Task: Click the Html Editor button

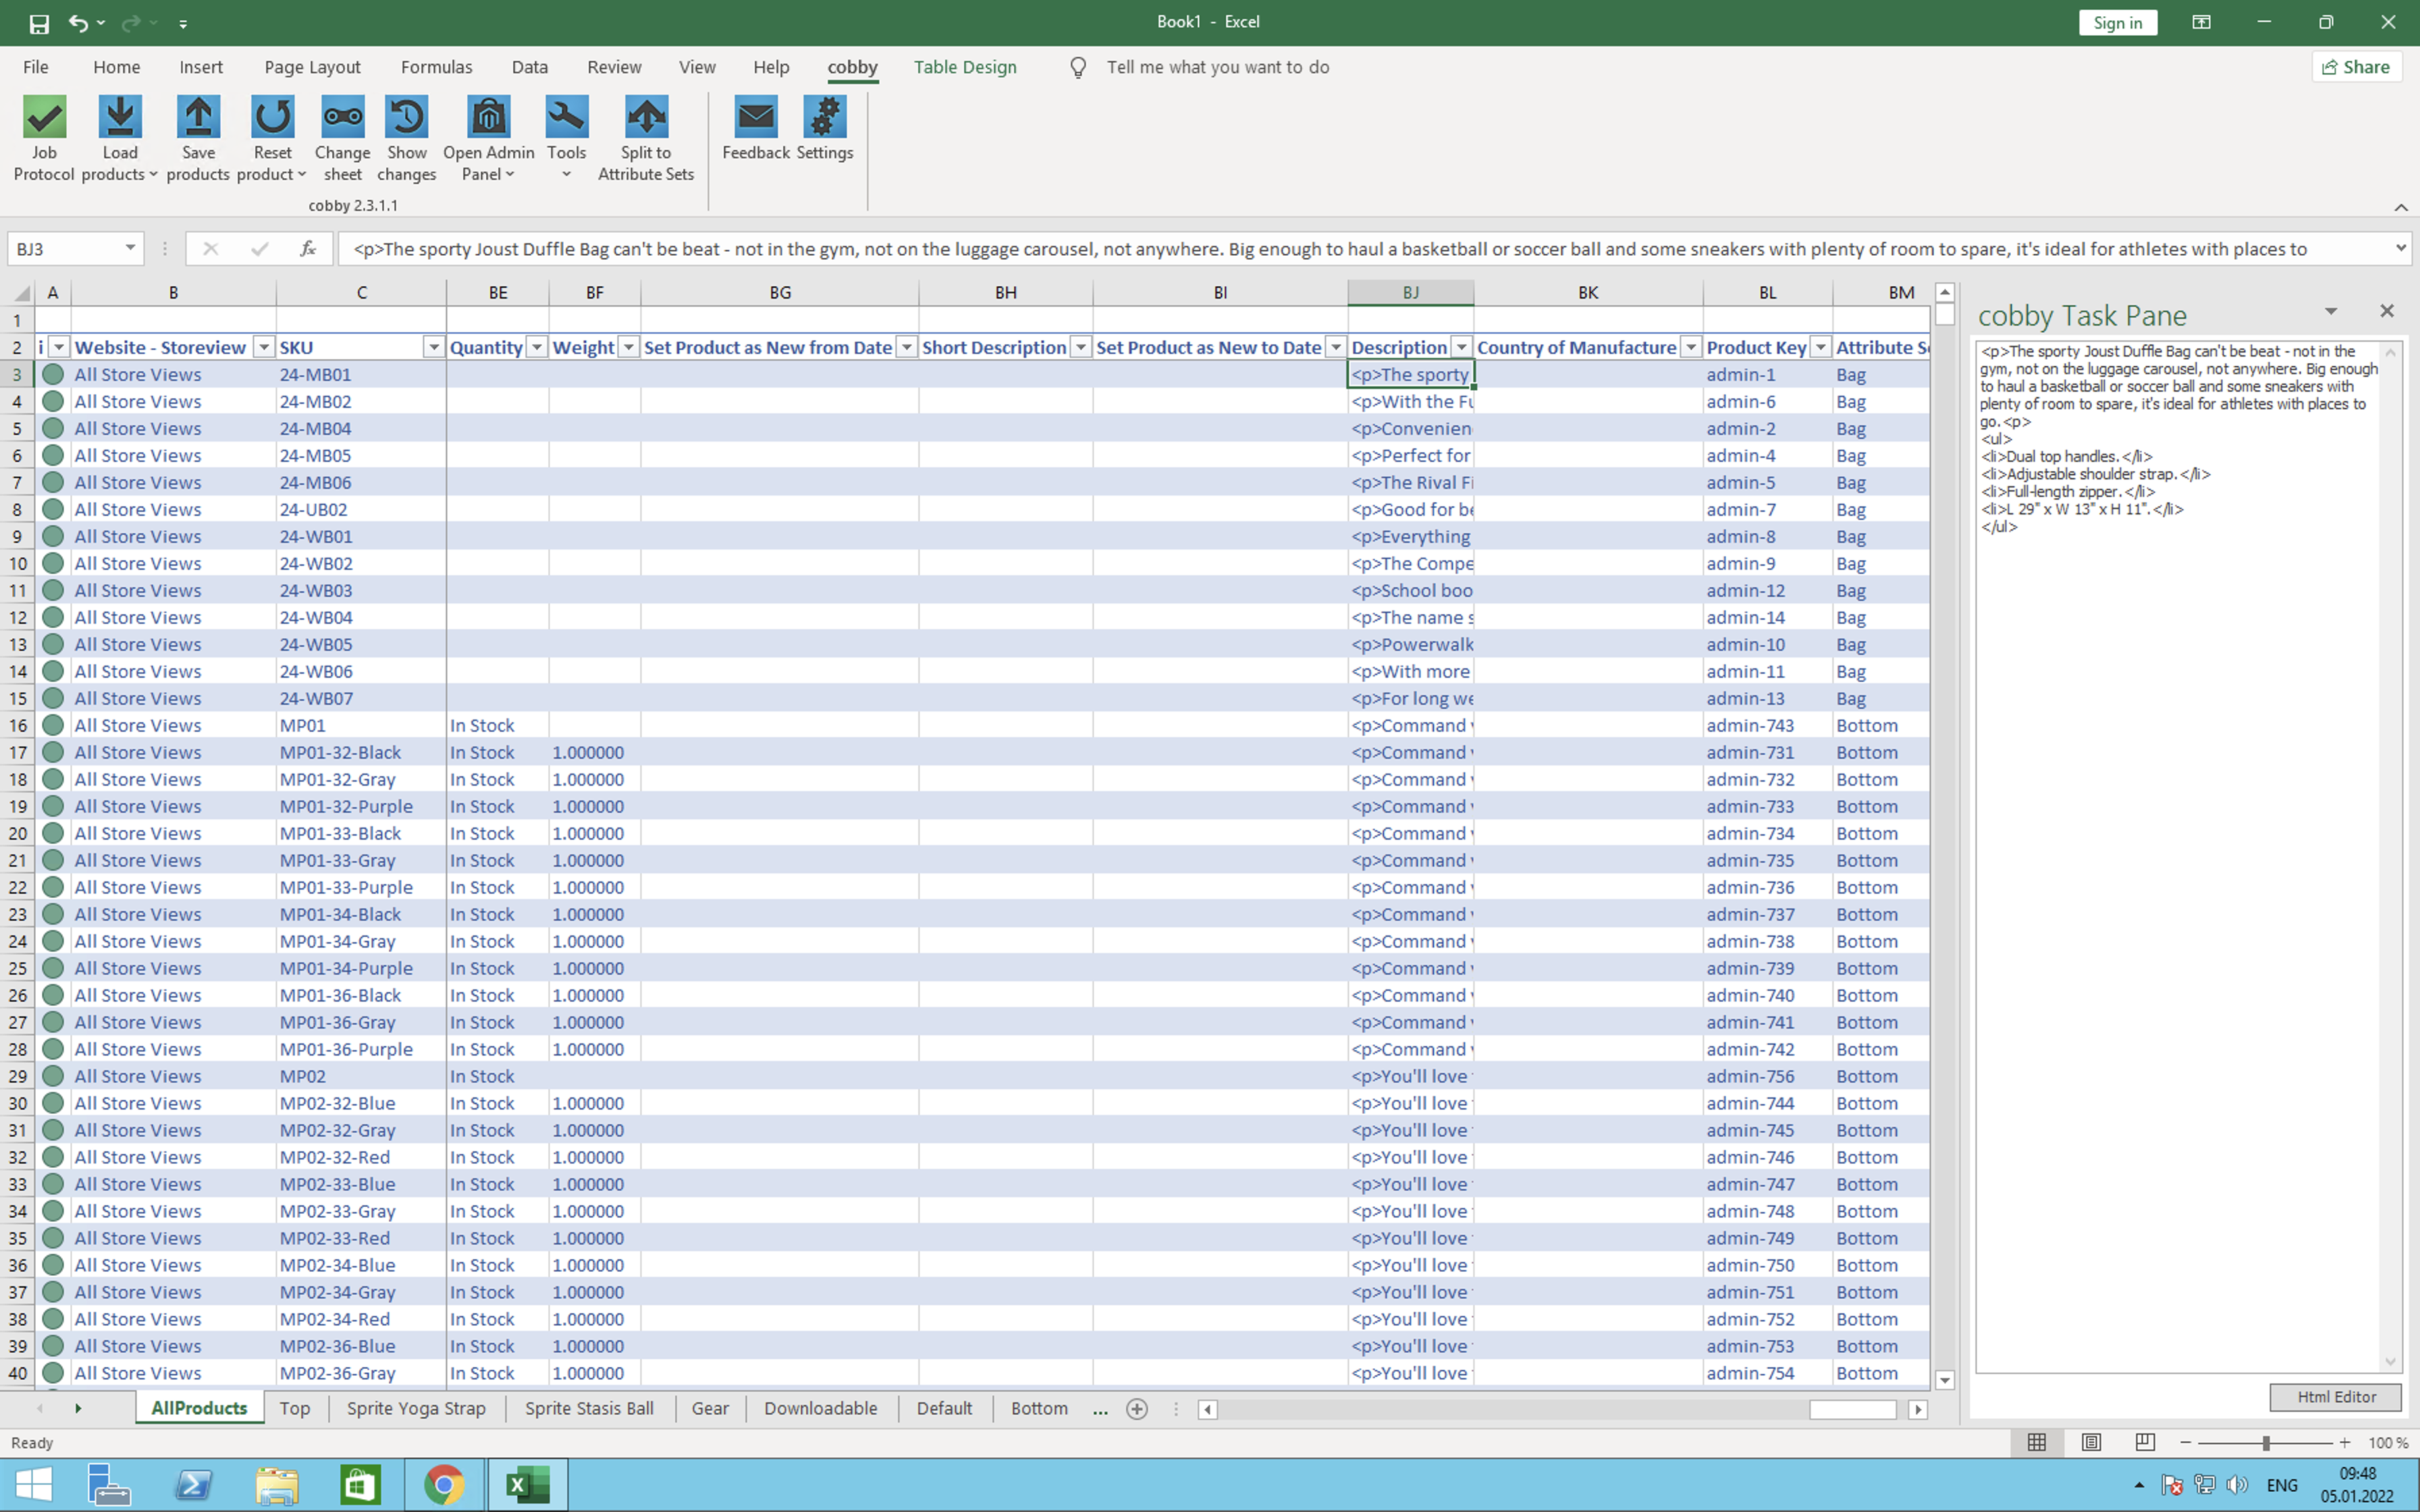Action: click(x=2336, y=1397)
